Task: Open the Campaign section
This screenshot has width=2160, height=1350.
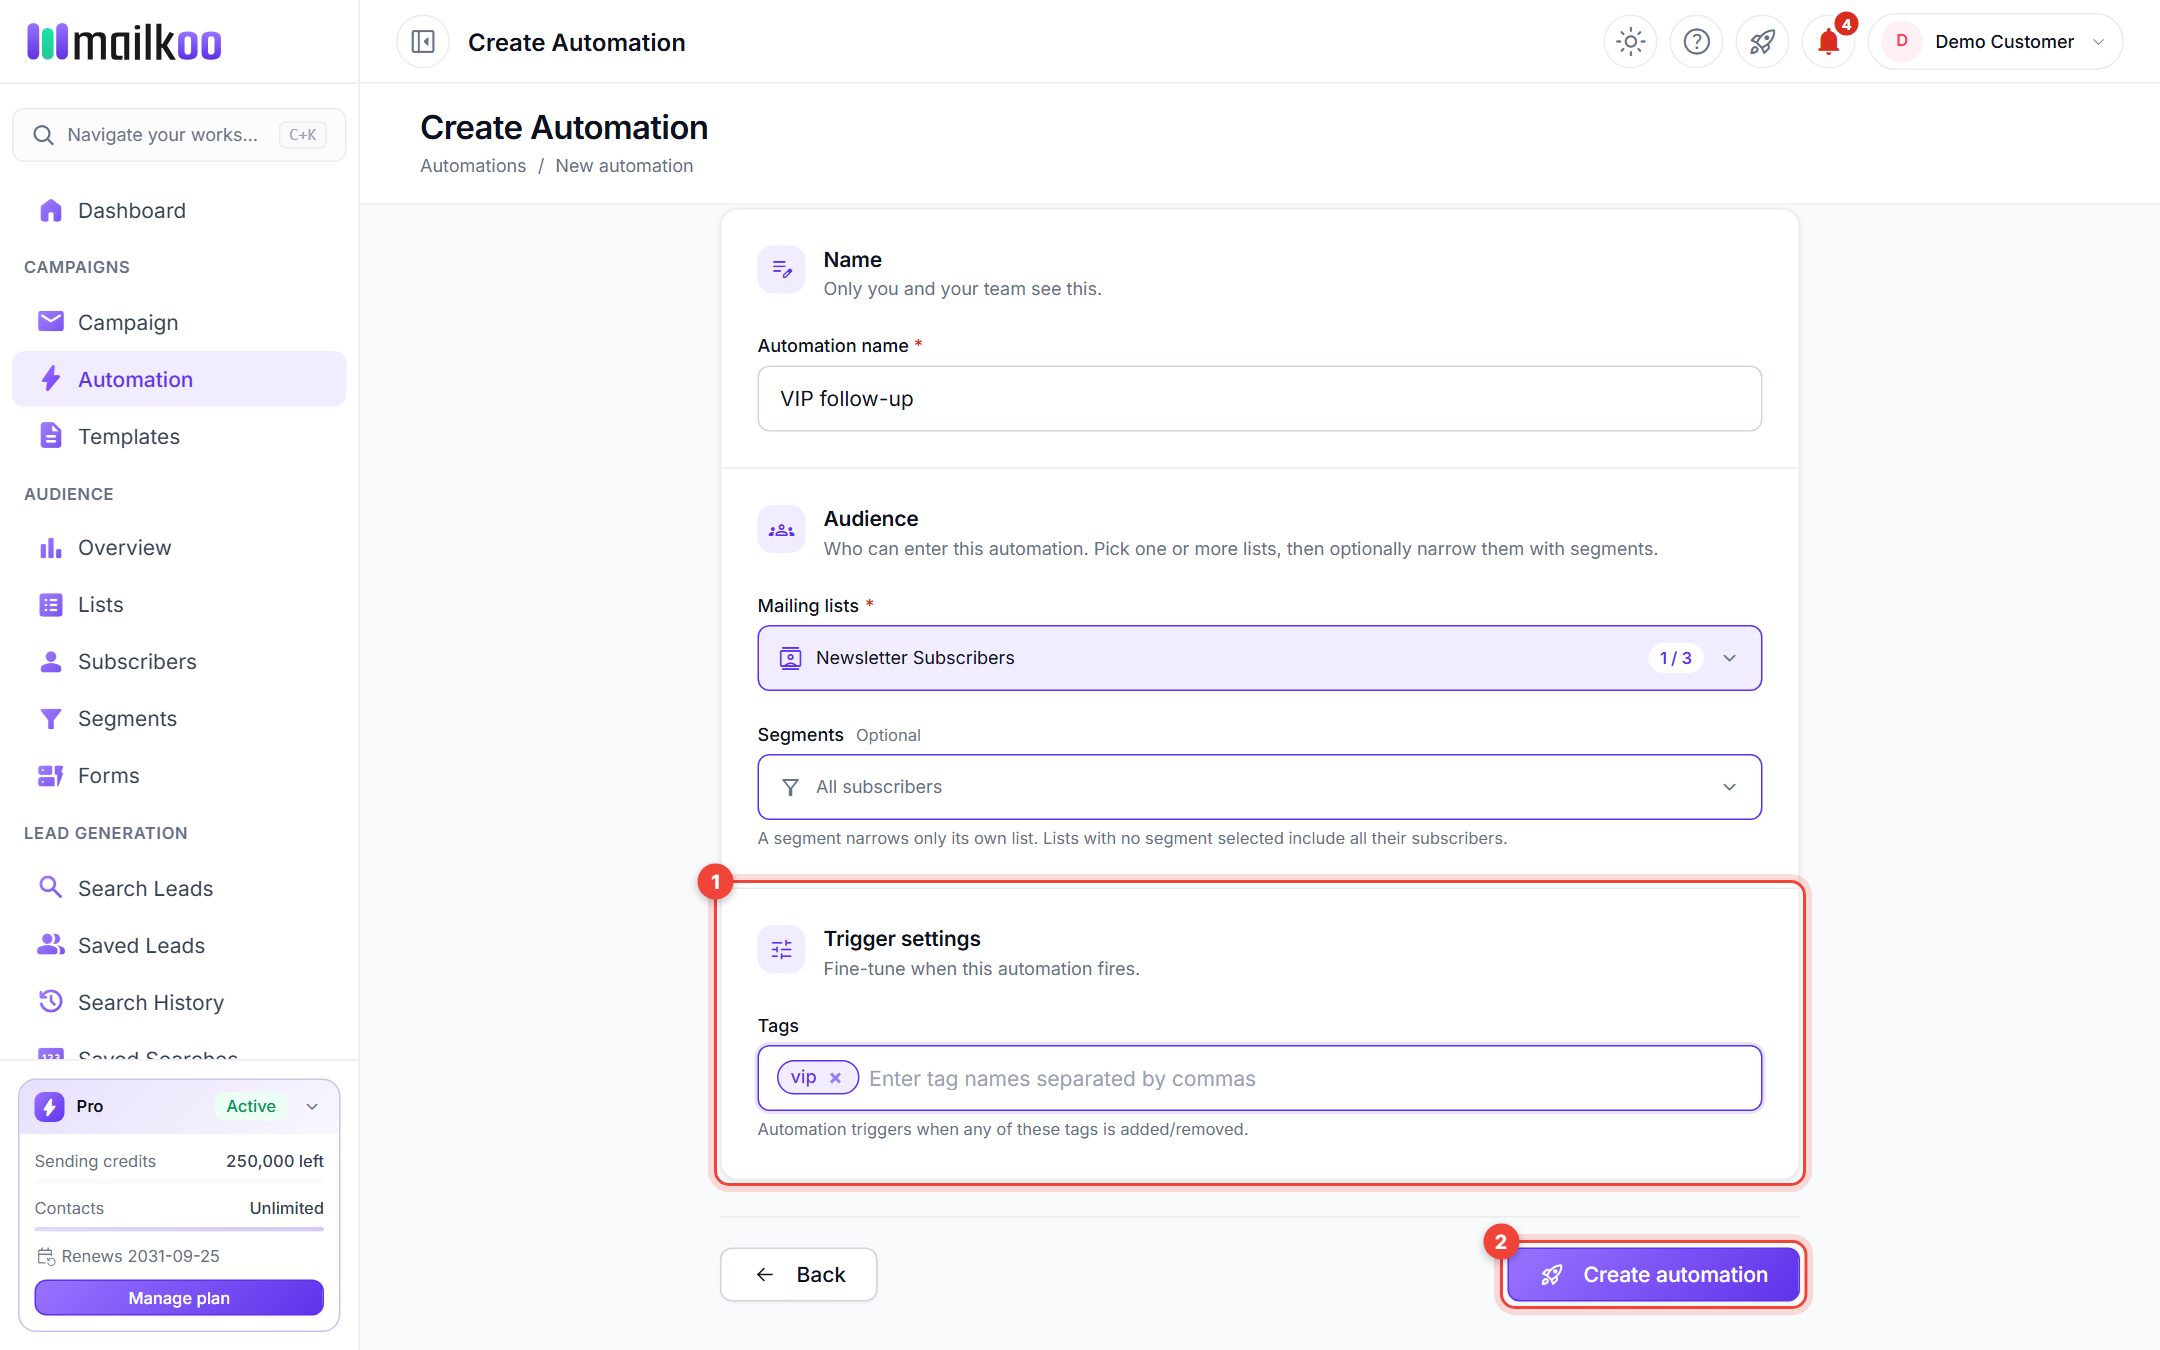Action: (x=179, y=323)
